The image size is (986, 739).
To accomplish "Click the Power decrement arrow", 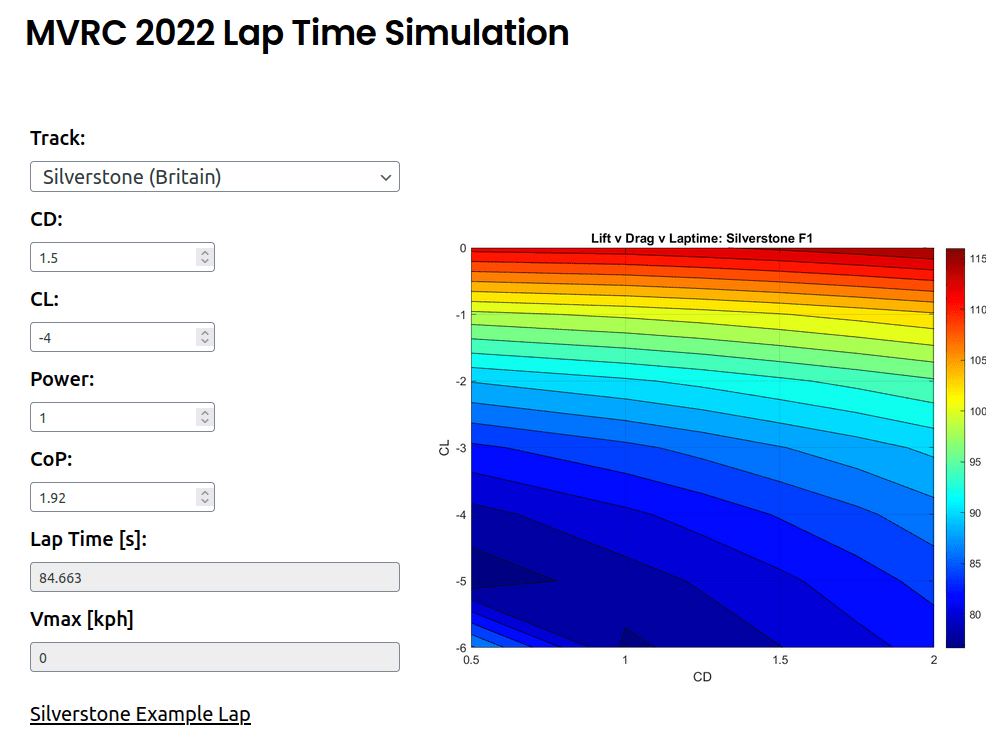I will [x=204, y=423].
